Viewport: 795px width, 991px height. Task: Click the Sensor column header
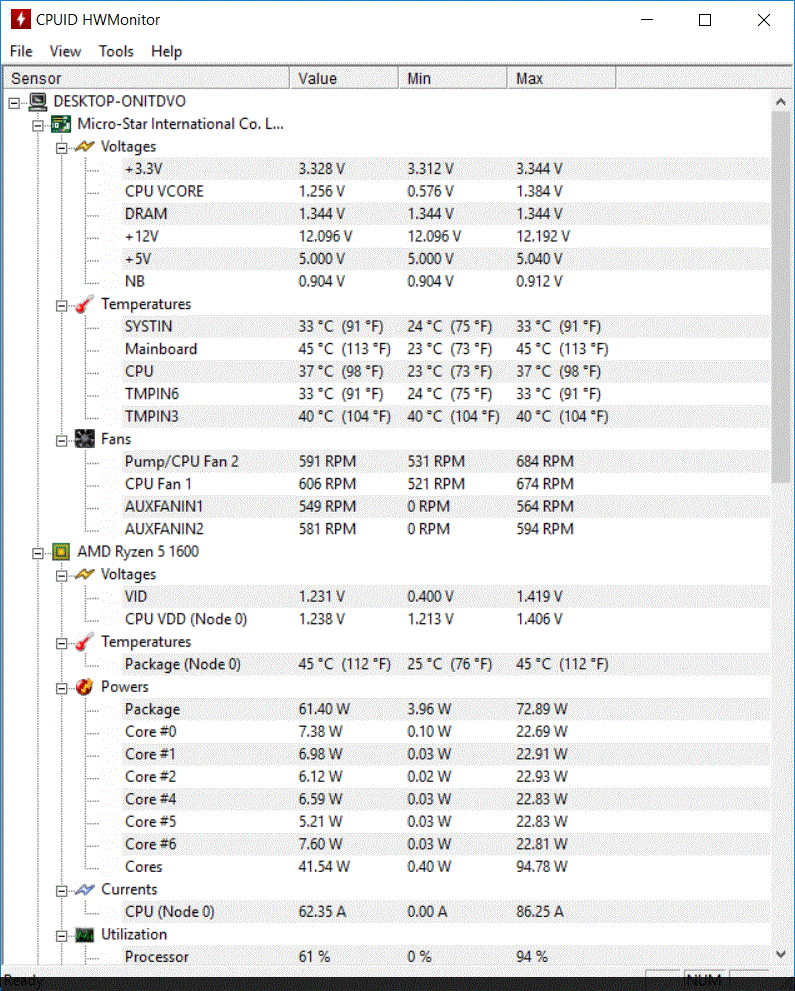tap(146, 78)
